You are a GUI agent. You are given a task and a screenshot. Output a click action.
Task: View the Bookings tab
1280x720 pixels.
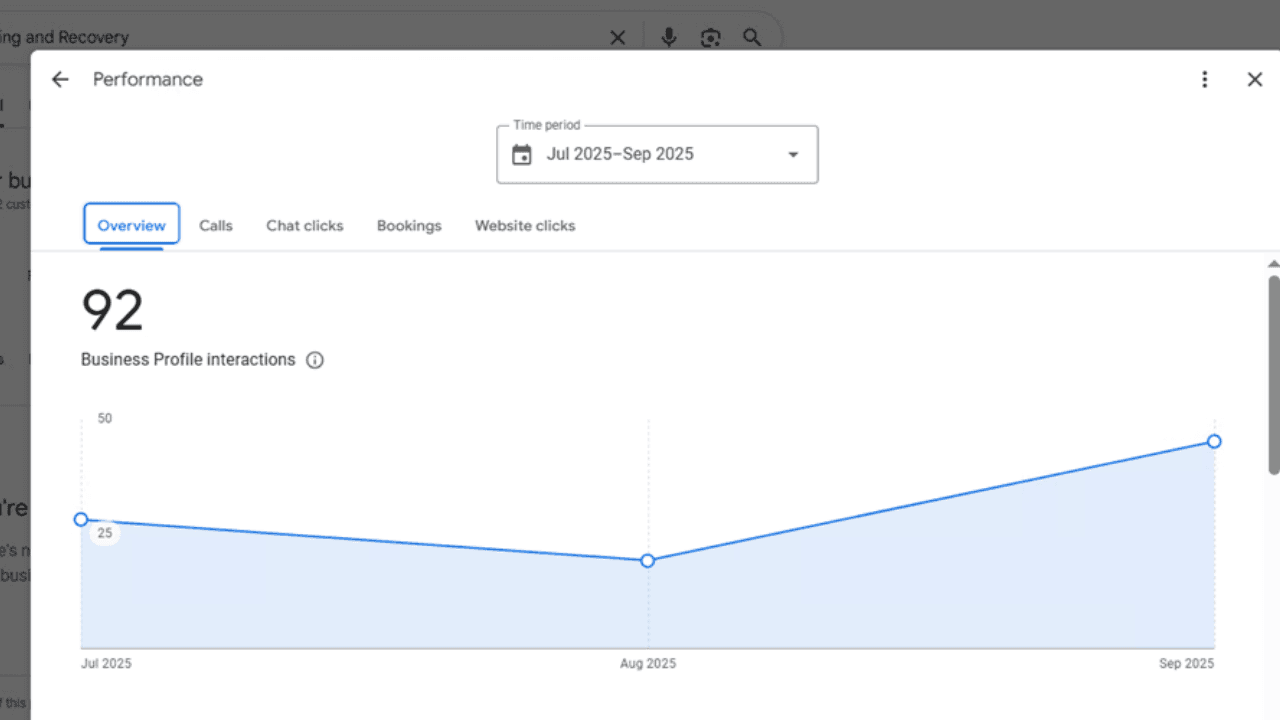pyautogui.click(x=409, y=225)
